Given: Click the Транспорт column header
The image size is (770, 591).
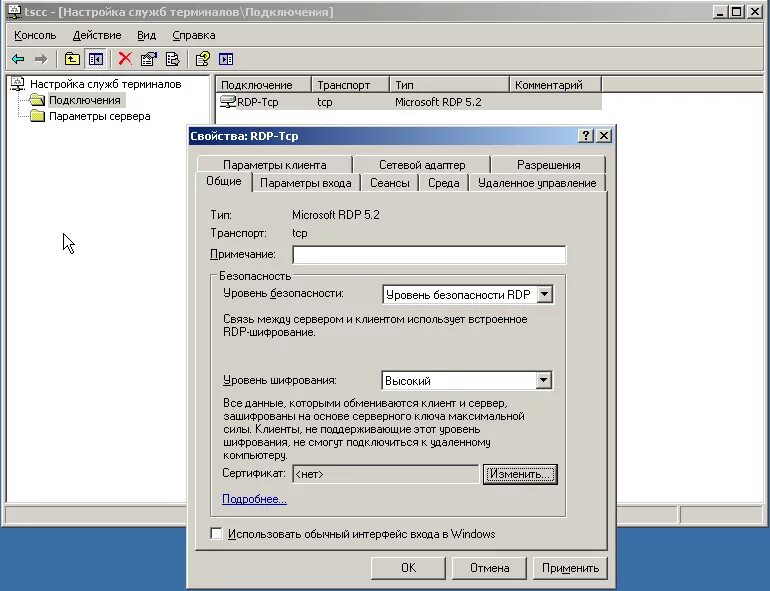Looking at the screenshot, I should (350, 84).
